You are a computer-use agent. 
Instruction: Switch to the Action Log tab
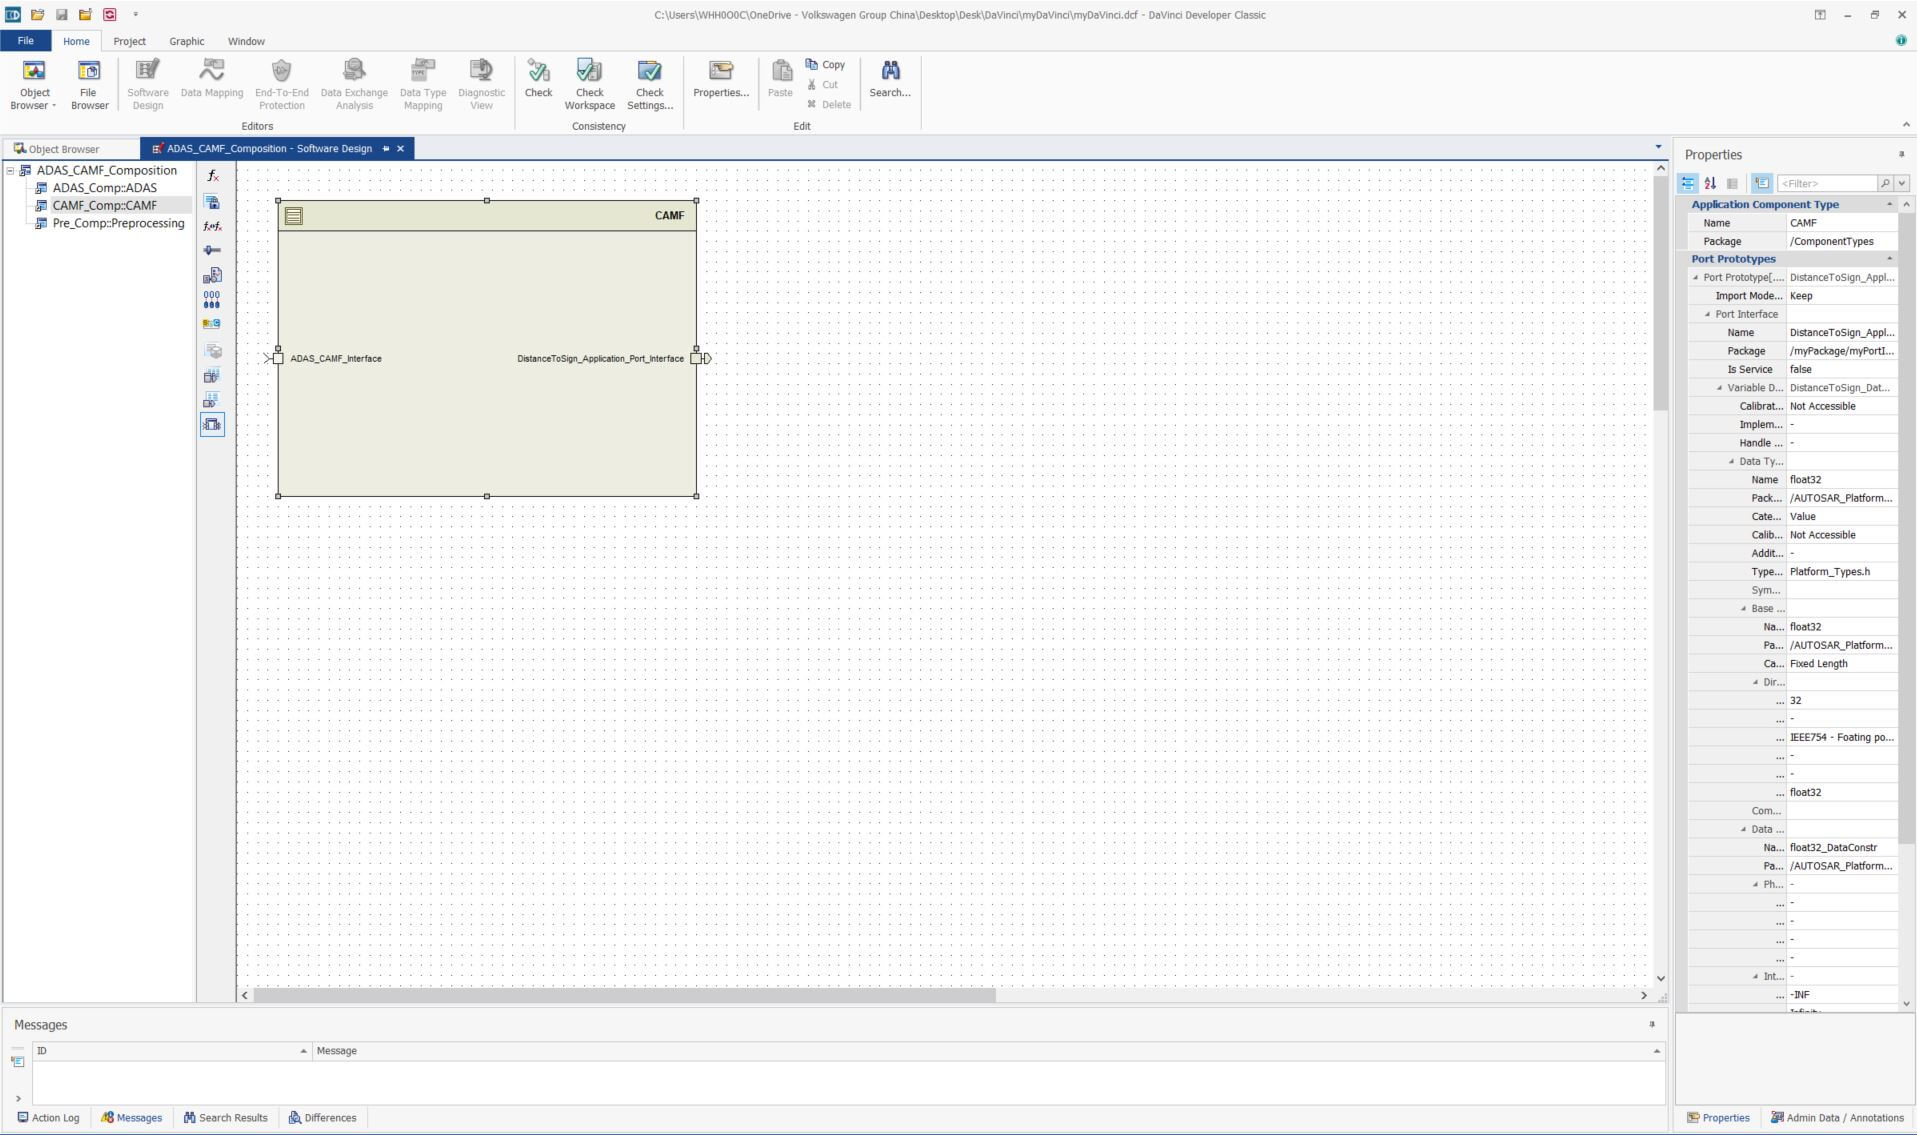pos(48,1118)
